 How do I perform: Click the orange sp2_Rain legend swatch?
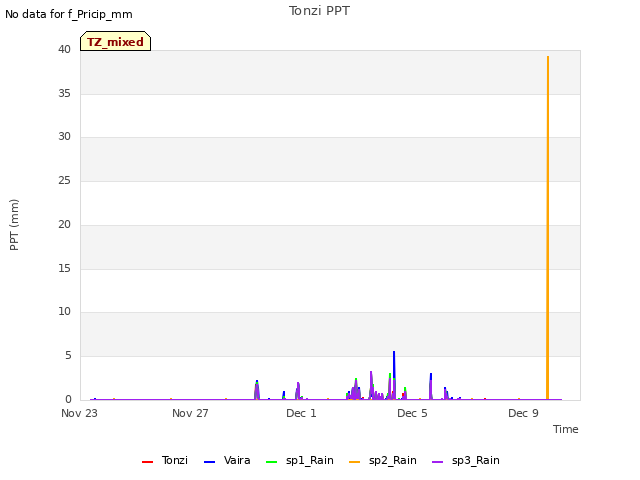(355, 462)
